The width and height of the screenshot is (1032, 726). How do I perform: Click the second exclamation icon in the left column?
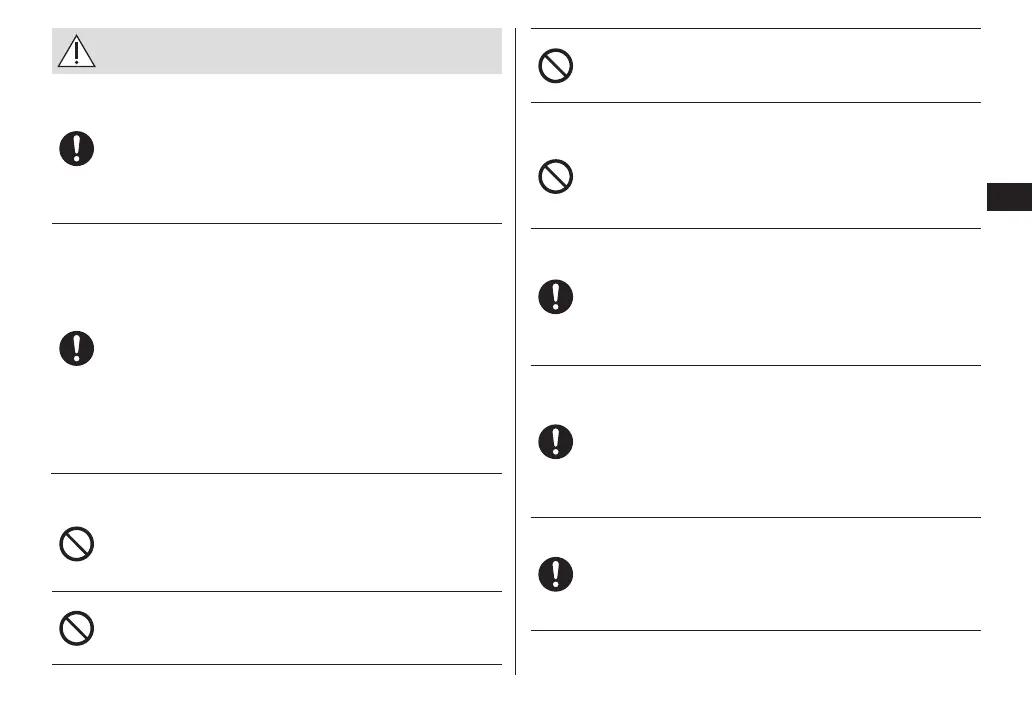76,349
